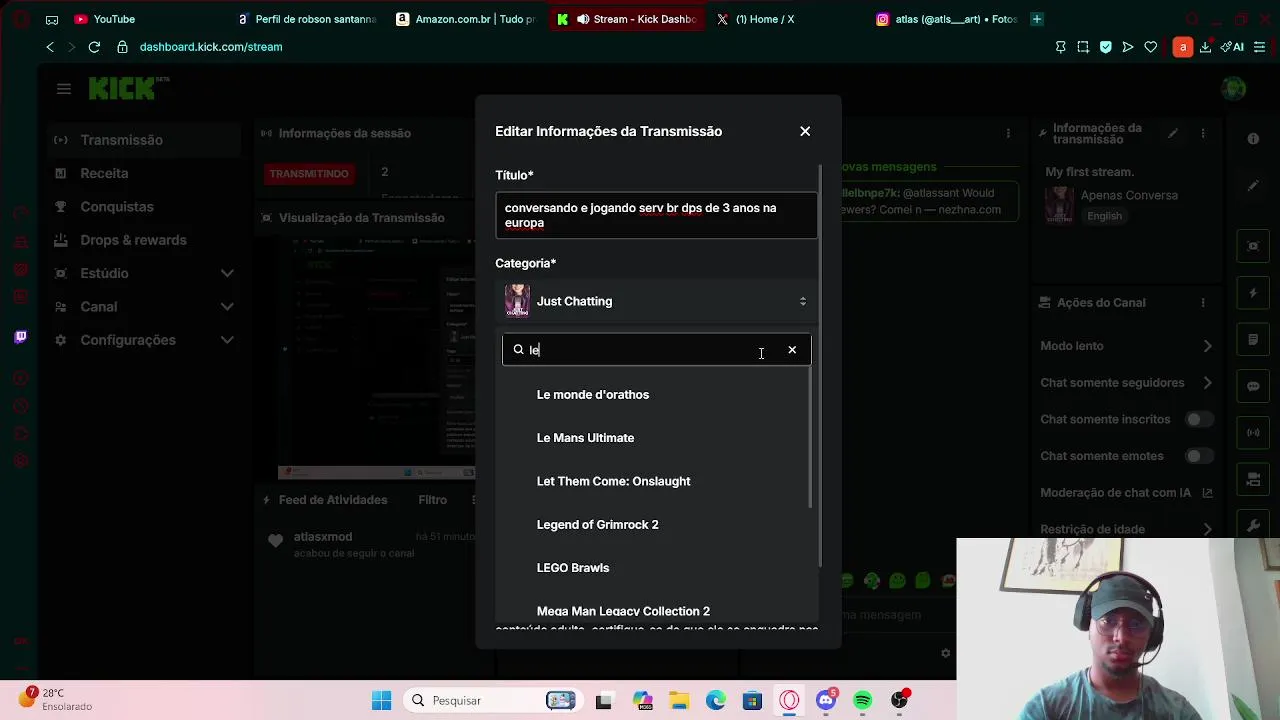1280x720 pixels.
Task: Open Transmissão in the sidebar
Action: [146, 140]
